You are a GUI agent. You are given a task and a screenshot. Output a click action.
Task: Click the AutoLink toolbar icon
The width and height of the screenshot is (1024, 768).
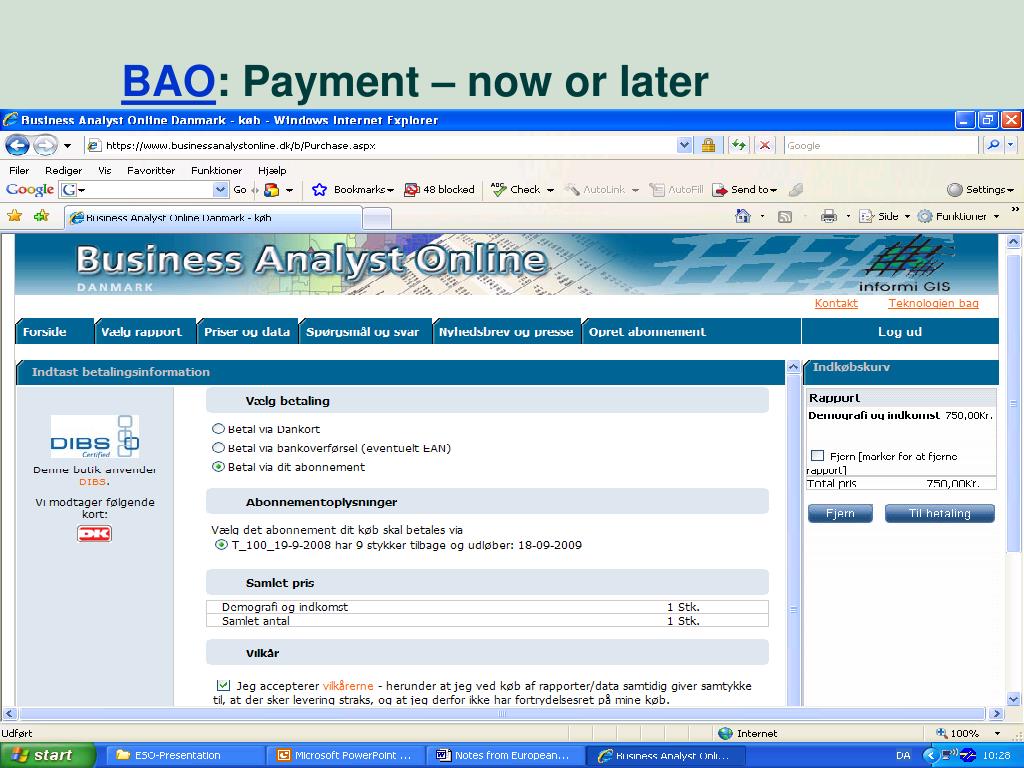(x=572, y=189)
